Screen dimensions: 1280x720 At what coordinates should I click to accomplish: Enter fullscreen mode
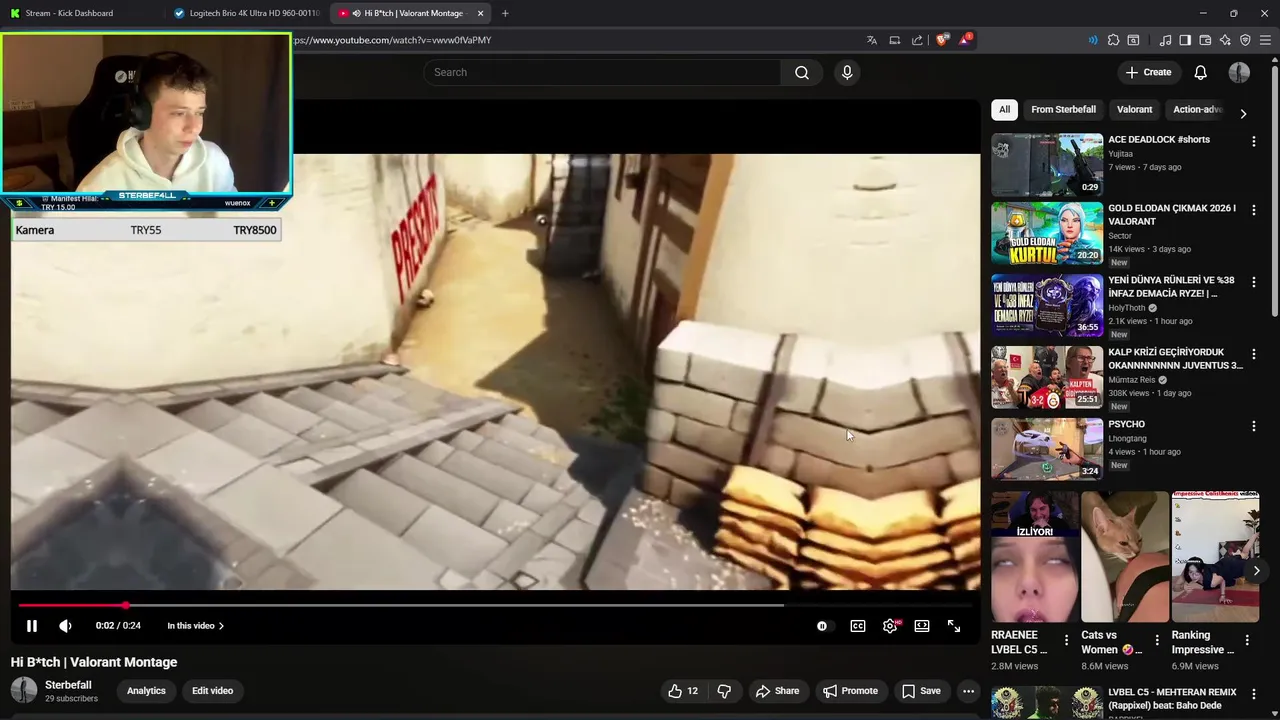click(x=954, y=626)
